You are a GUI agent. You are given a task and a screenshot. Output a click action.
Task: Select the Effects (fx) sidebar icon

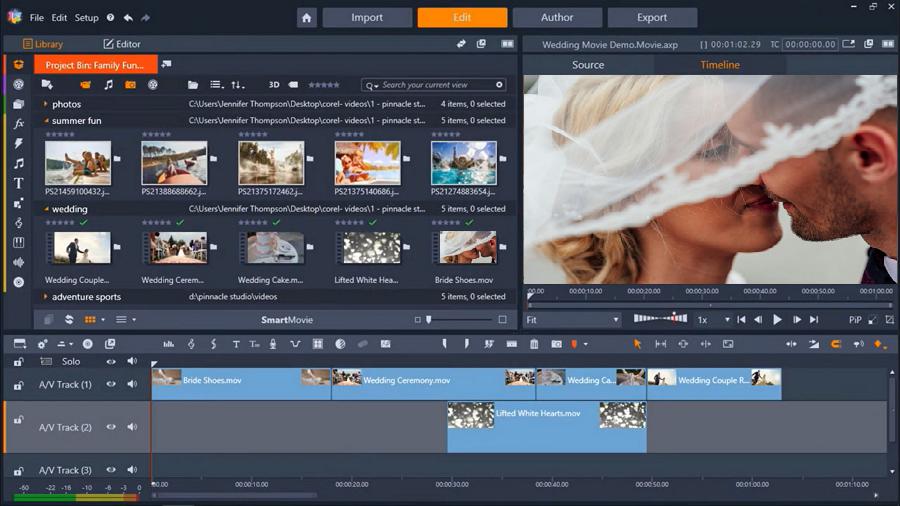coord(19,123)
